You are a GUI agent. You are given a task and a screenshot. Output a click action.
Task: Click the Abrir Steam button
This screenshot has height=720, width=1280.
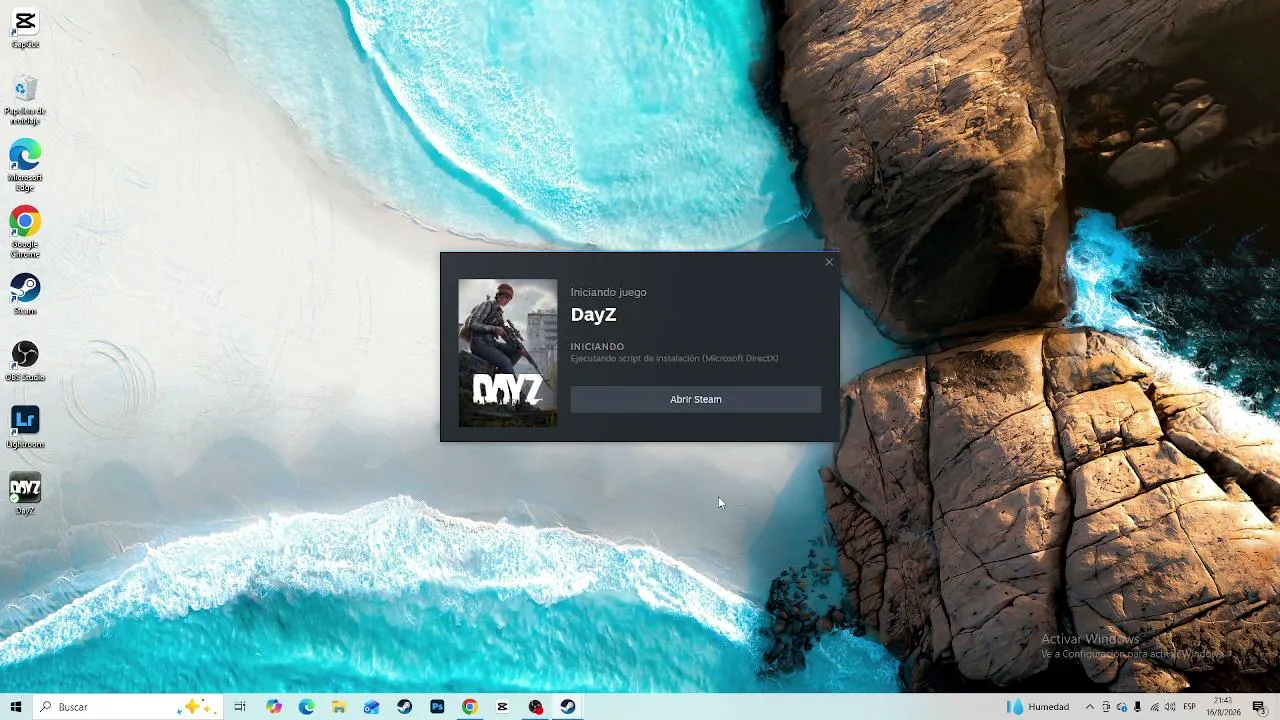[x=695, y=399]
